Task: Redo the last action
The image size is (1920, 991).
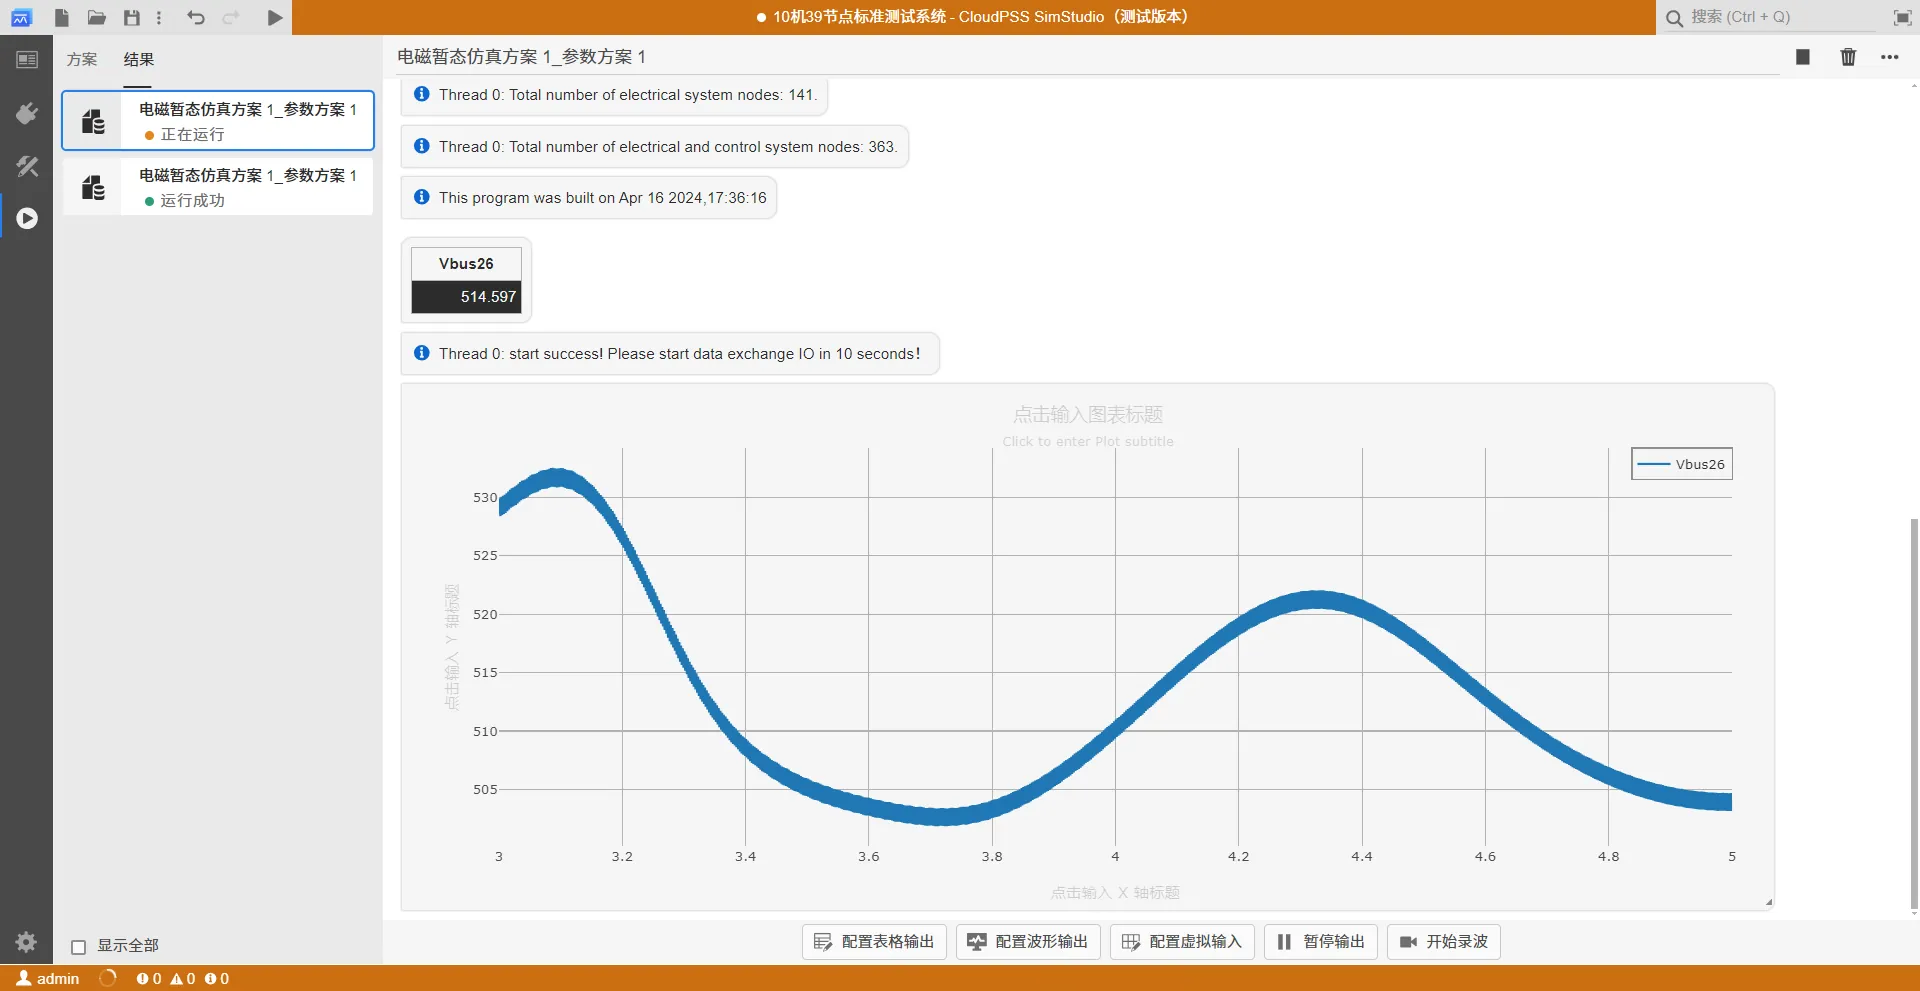Action: [231, 17]
